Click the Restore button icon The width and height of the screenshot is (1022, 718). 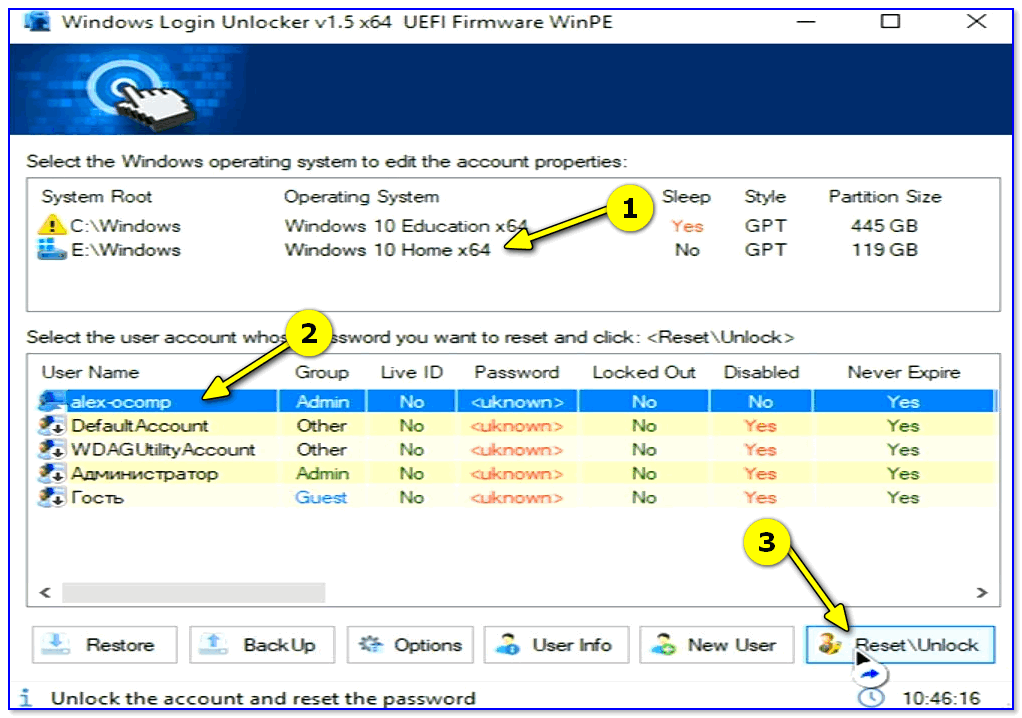tap(57, 645)
